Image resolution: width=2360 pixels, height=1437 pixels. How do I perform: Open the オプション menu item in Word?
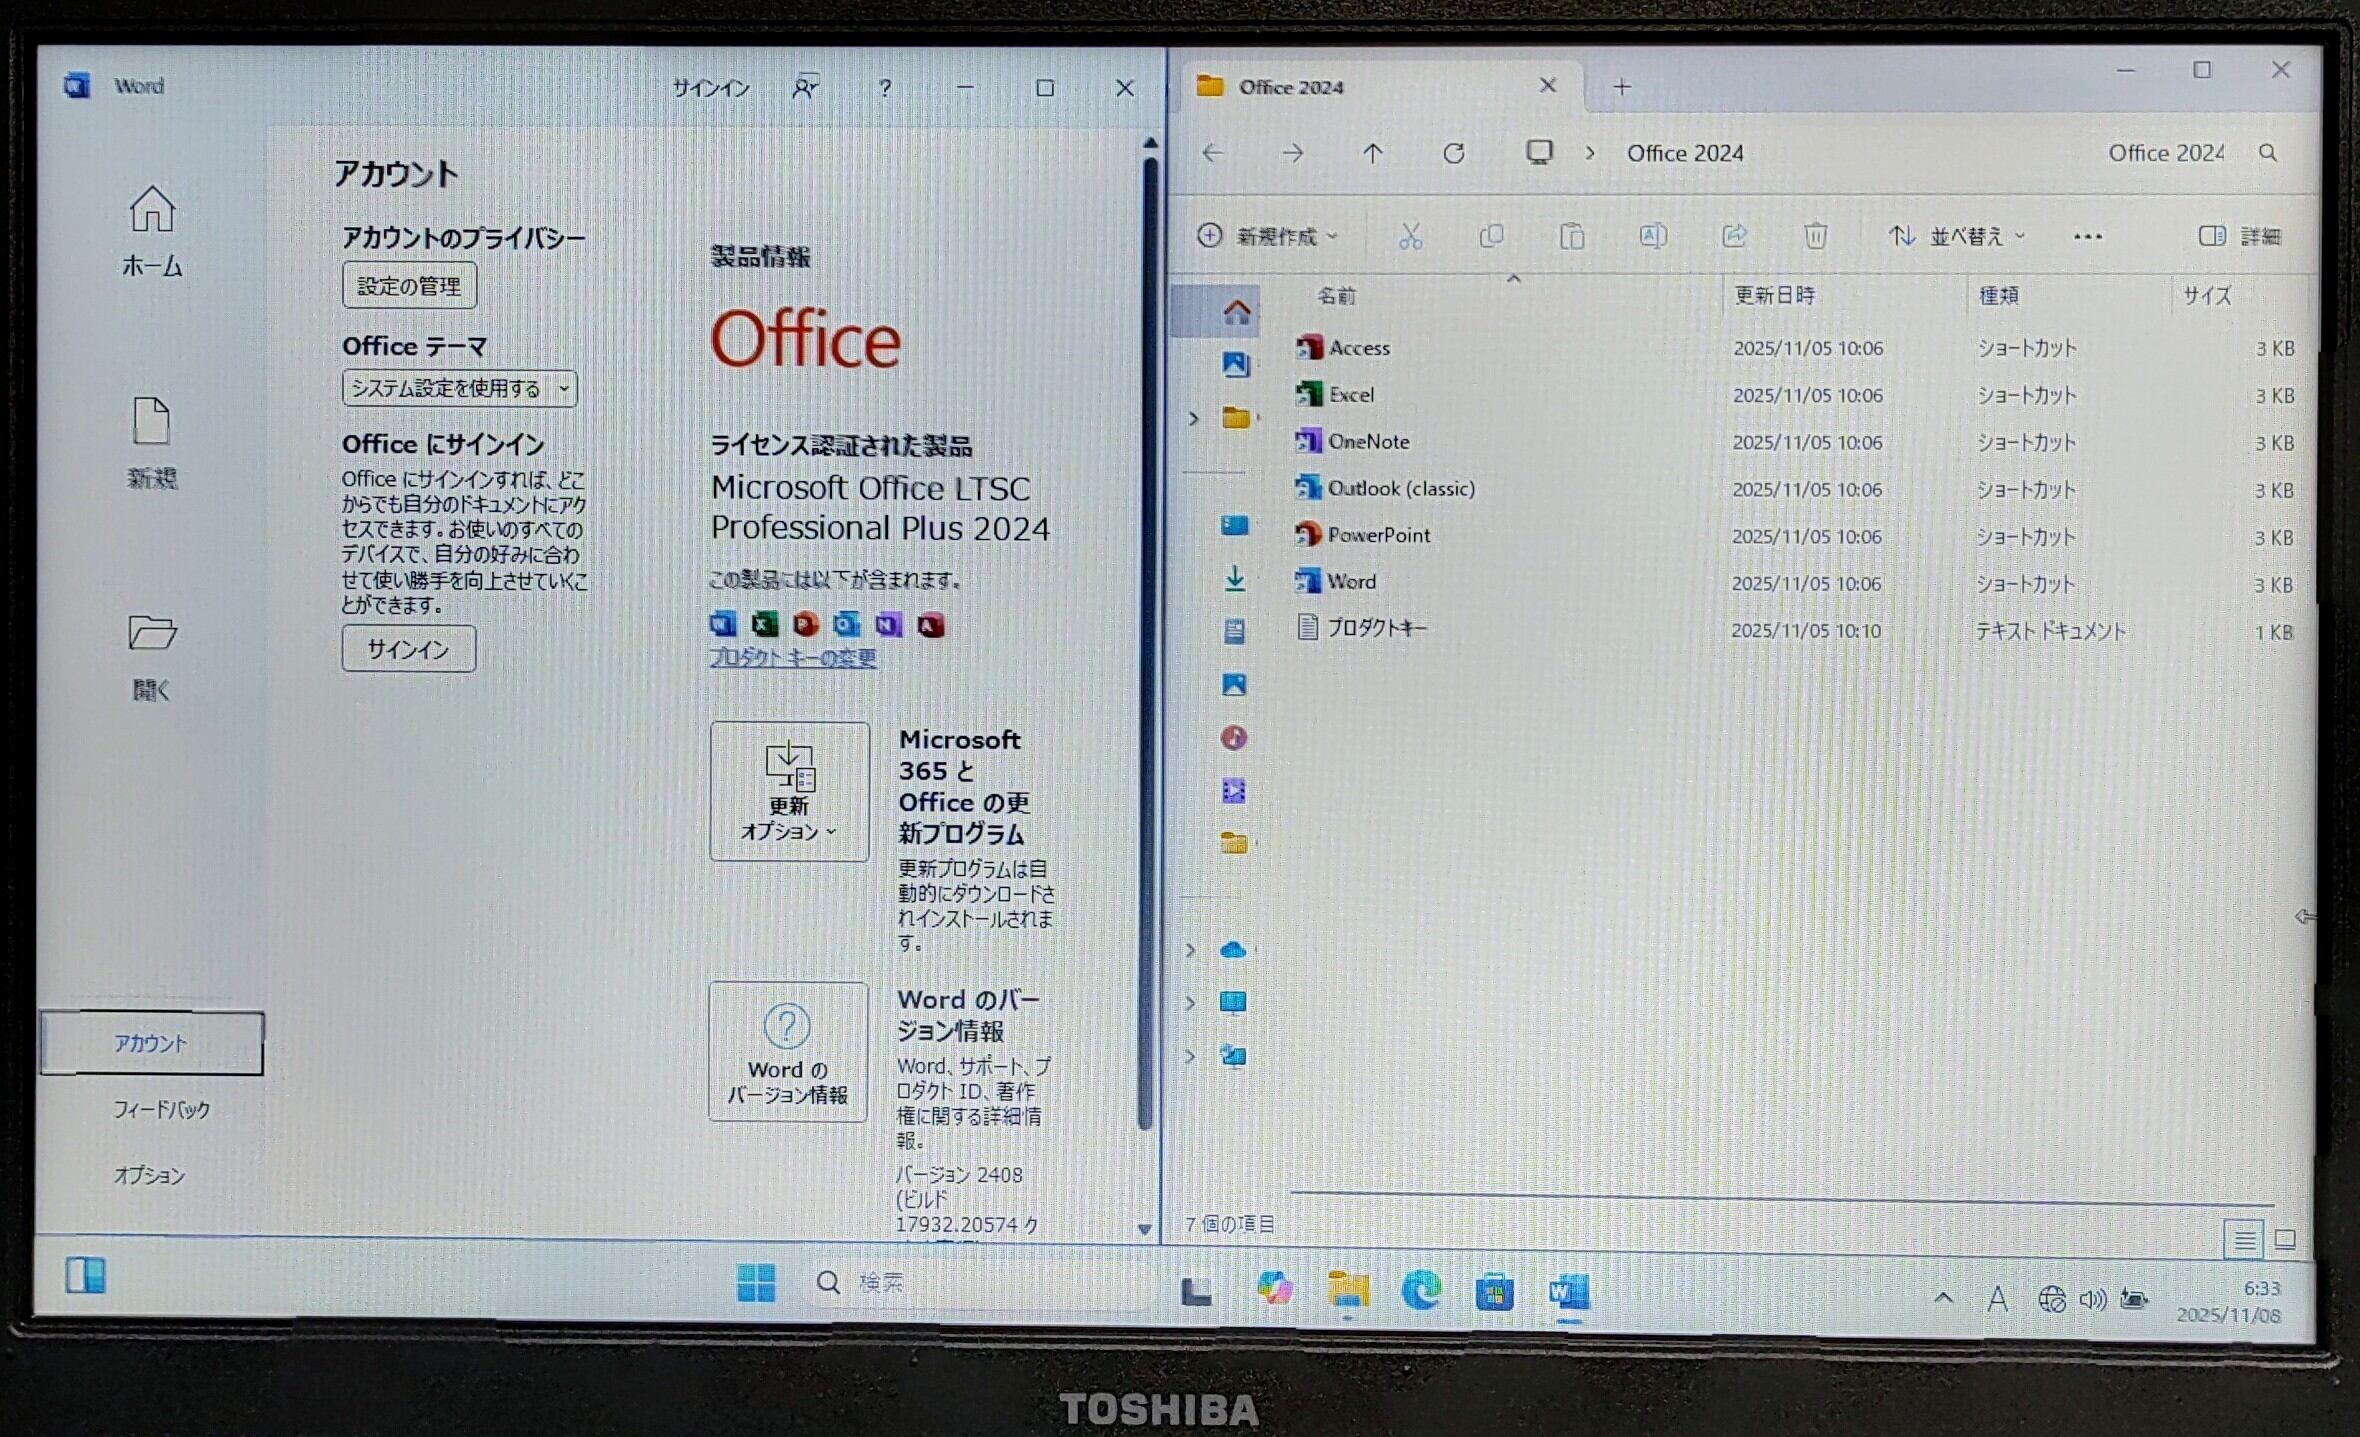pos(149,1176)
